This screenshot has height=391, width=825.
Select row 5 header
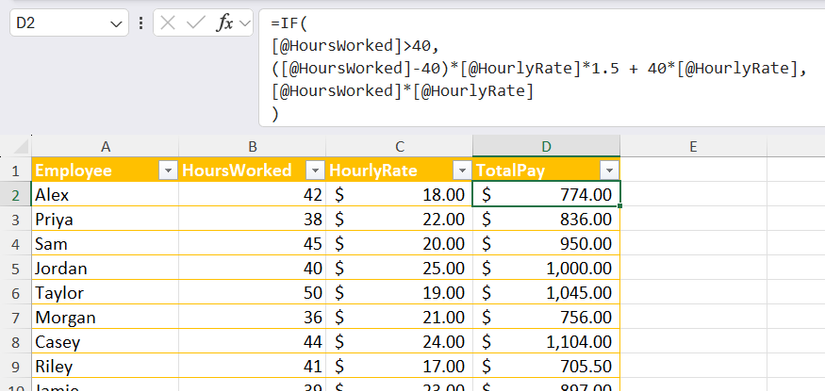15,268
